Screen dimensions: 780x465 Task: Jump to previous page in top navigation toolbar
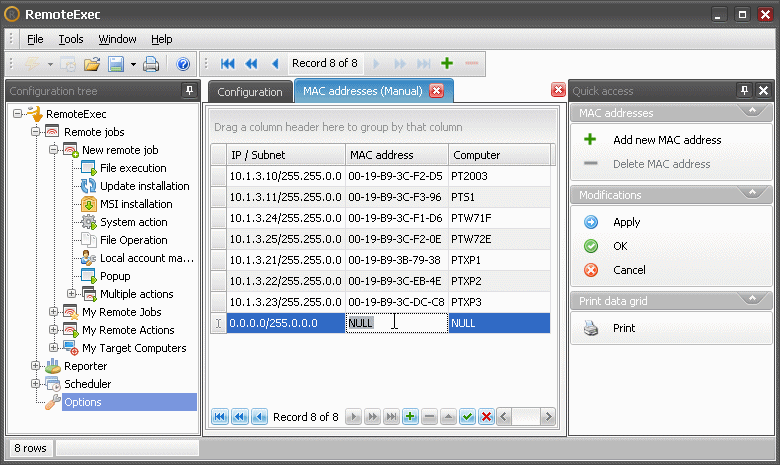pos(251,63)
